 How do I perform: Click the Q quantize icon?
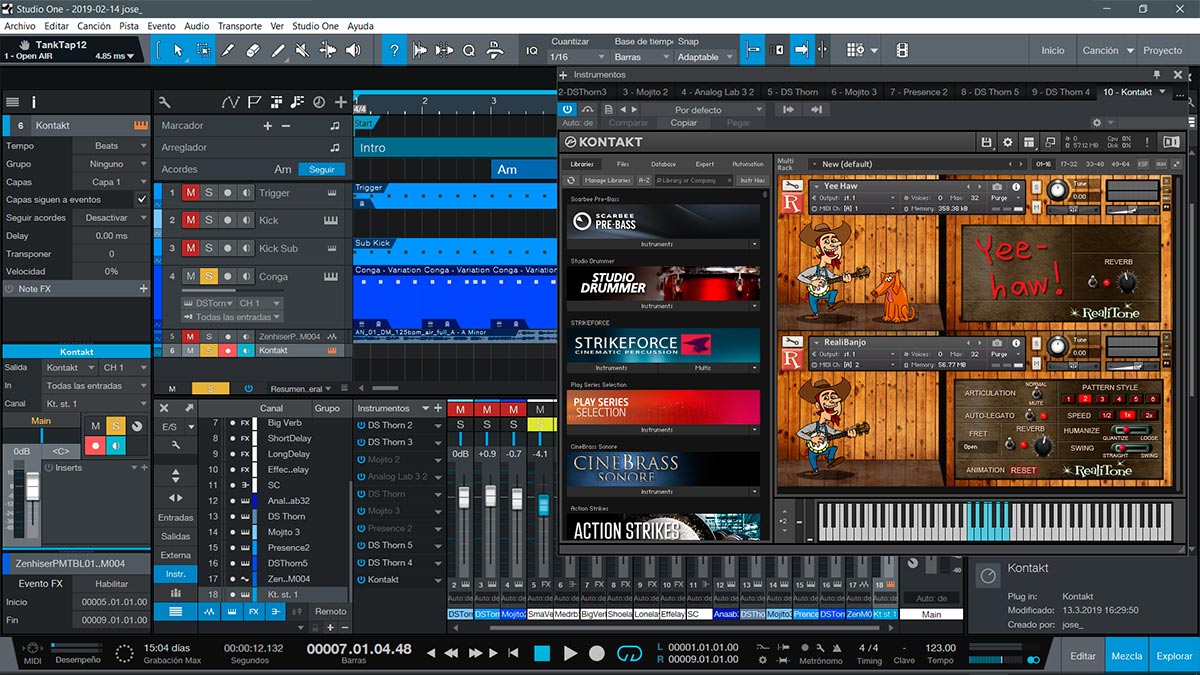[x=468, y=50]
